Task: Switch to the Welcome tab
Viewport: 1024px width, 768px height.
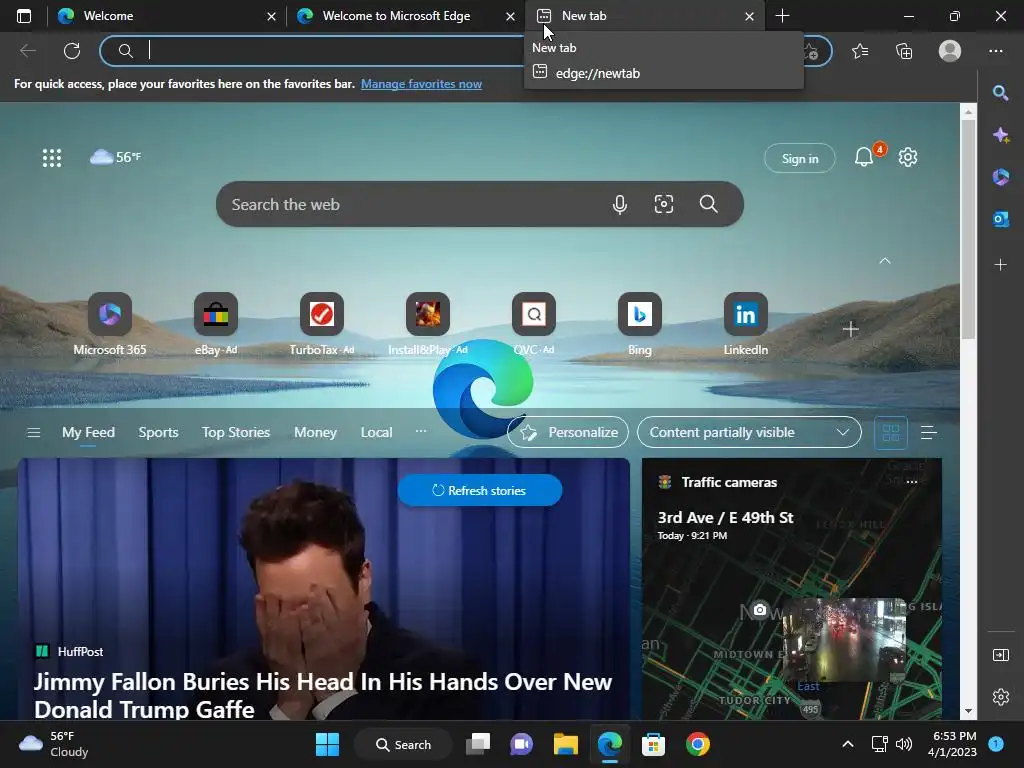Action: pyautogui.click(x=166, y=16)
